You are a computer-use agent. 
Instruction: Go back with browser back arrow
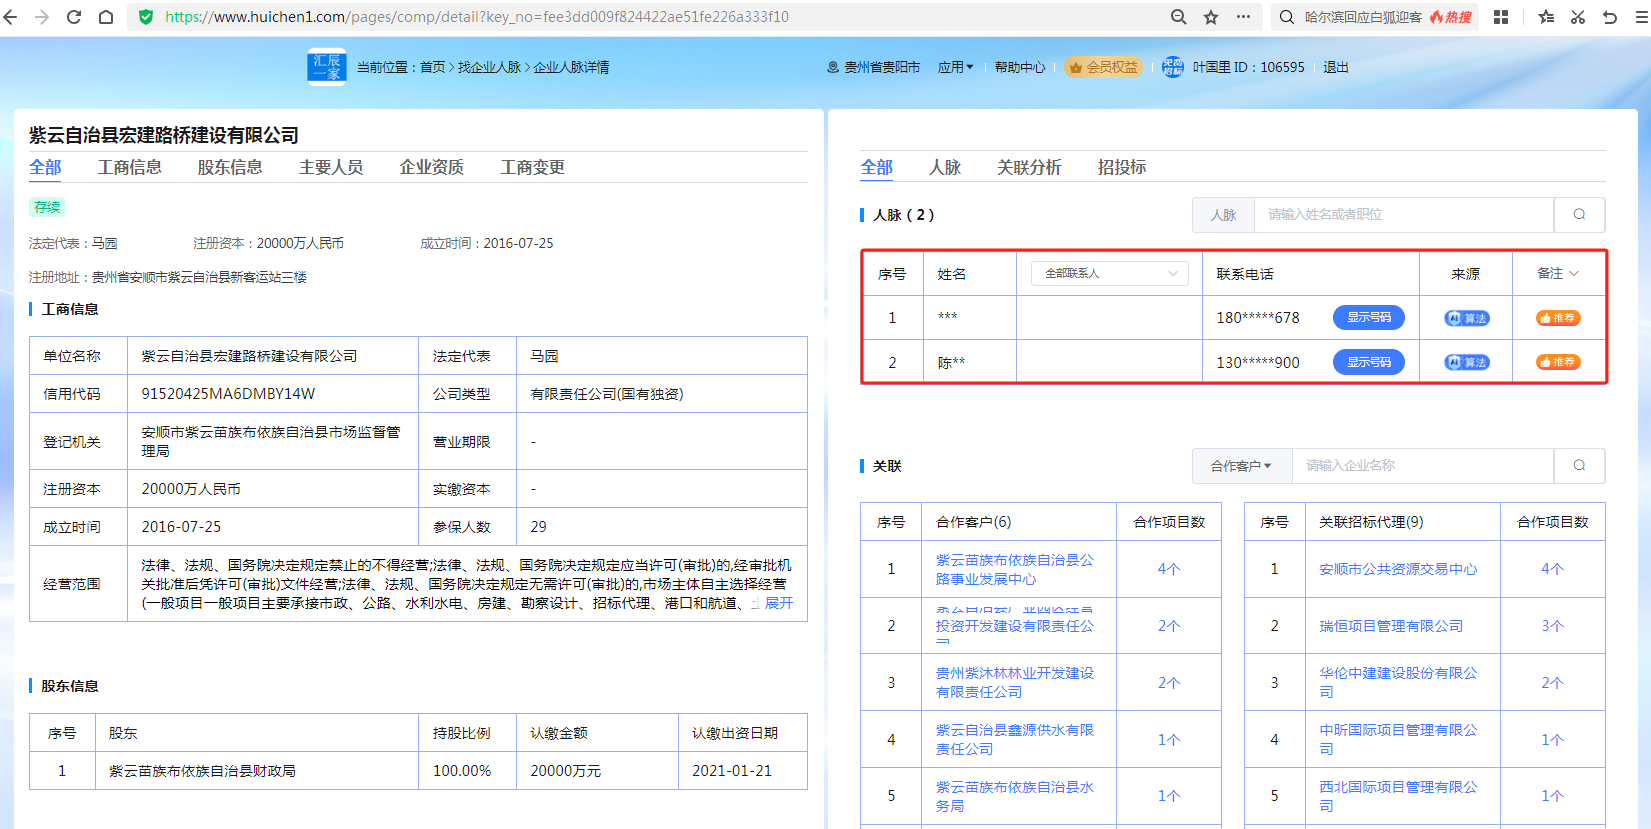11,17
